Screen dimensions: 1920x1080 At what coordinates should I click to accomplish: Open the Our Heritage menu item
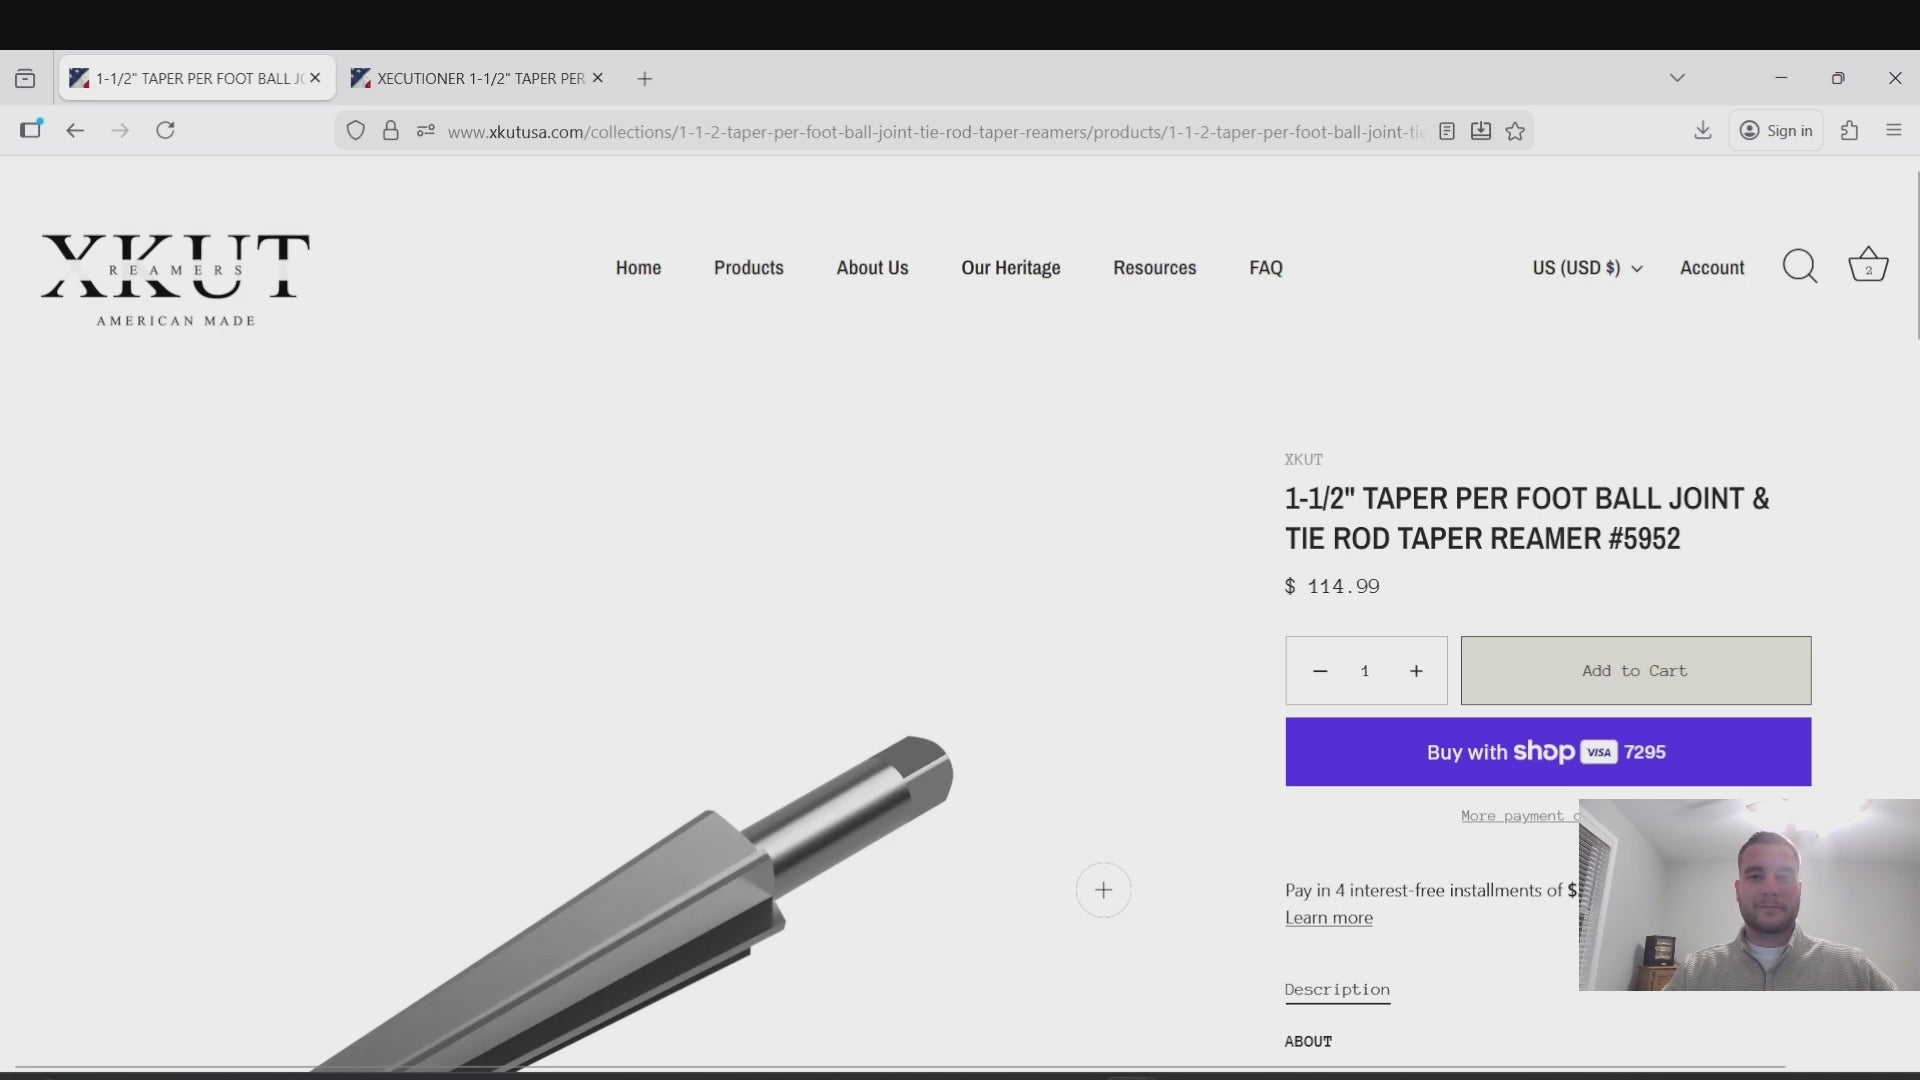pos(1010,268)
